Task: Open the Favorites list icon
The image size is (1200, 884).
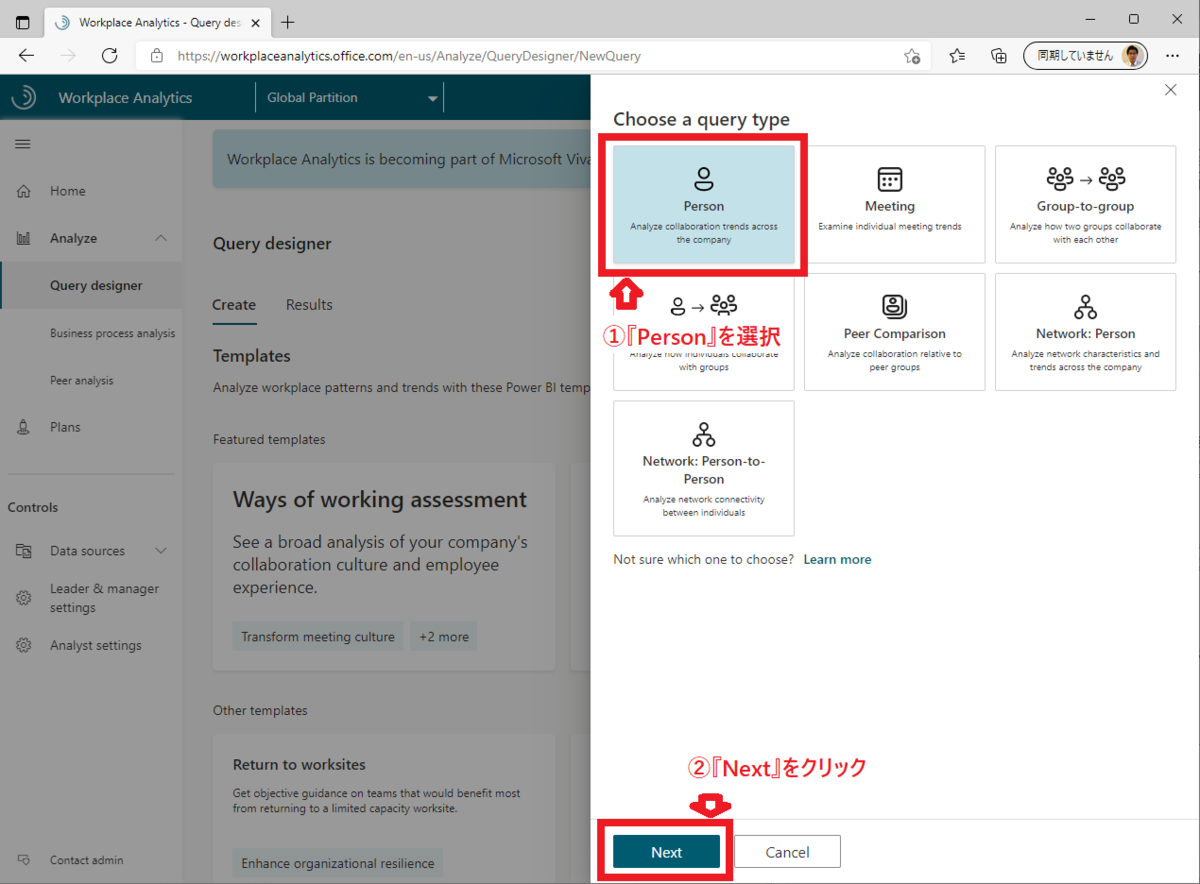Action: point(957,56)
